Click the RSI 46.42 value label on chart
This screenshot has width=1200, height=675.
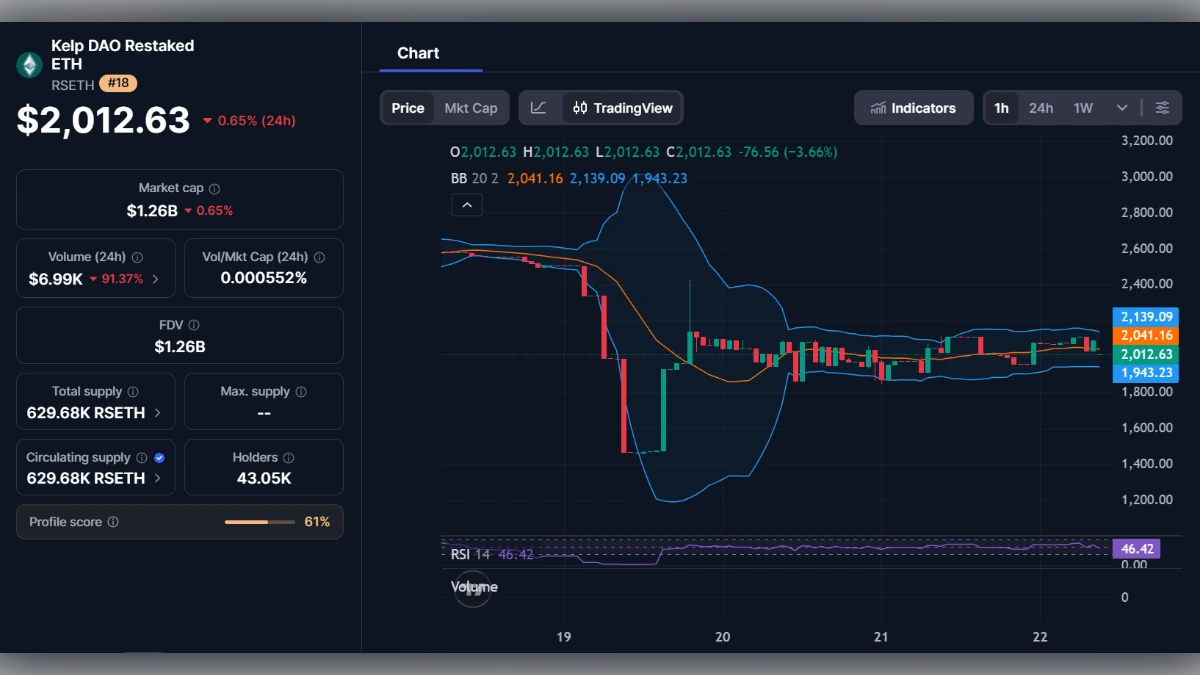coord(1136,548)
